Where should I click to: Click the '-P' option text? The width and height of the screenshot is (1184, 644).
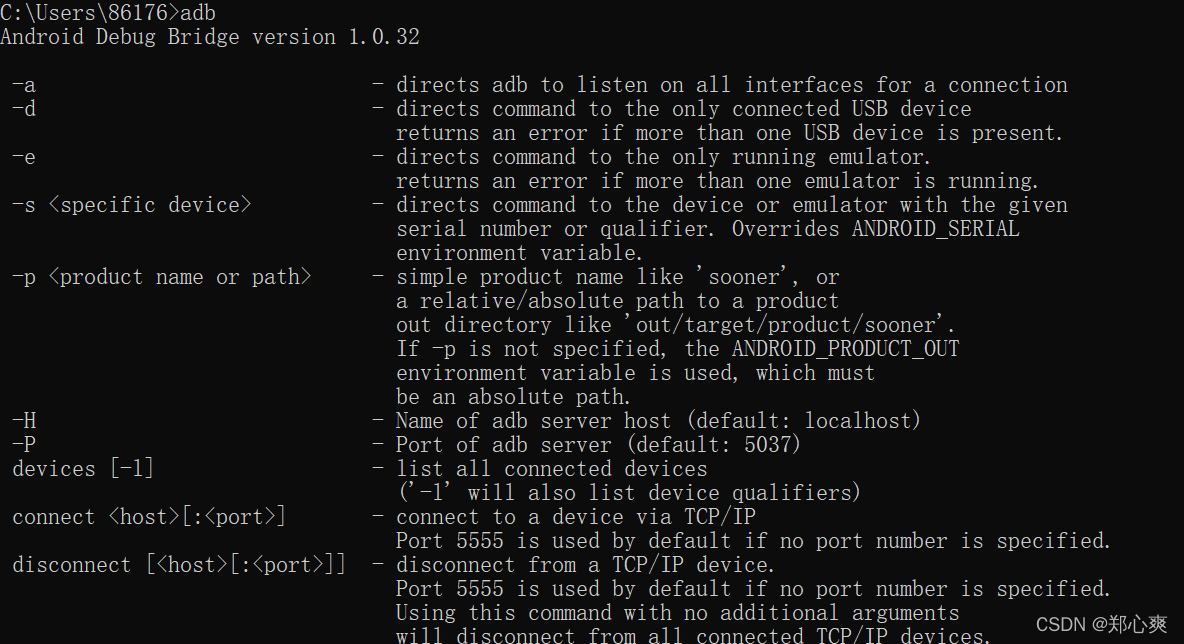(23, 445)
